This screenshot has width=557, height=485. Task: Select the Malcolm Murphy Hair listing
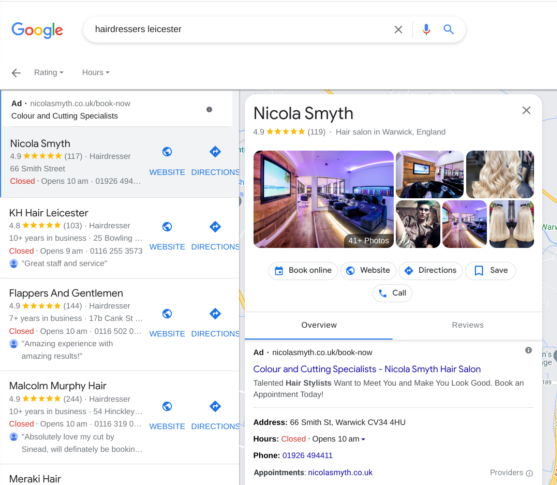tap(58, 386)
